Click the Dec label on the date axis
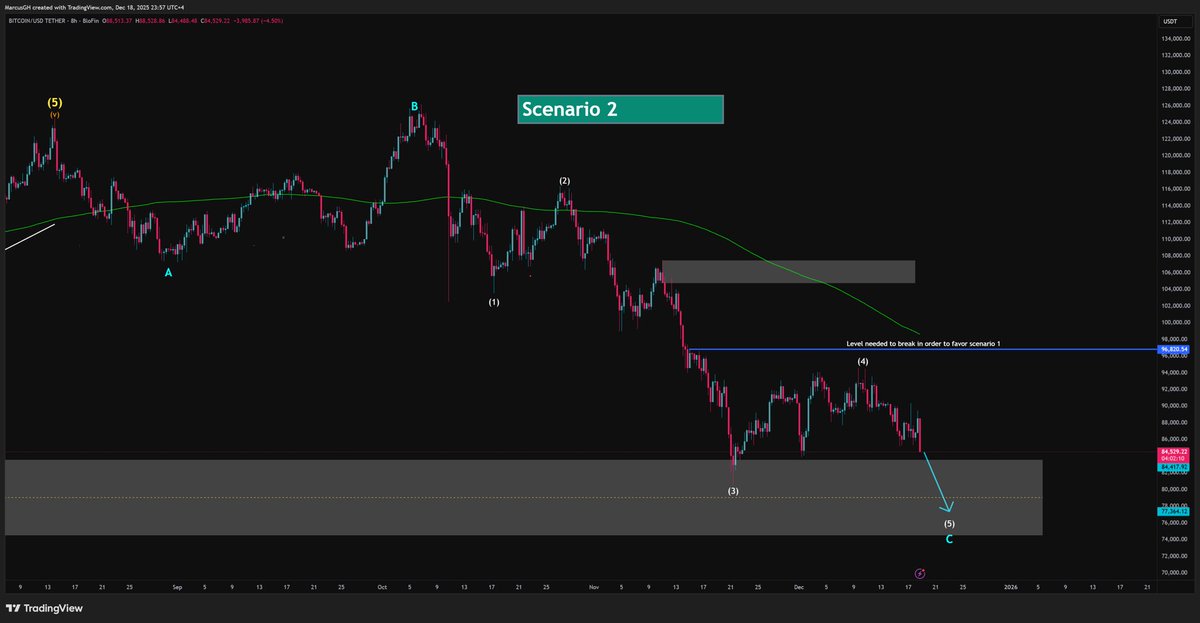The image size is (1200, 623). click(x=799, y=589)
